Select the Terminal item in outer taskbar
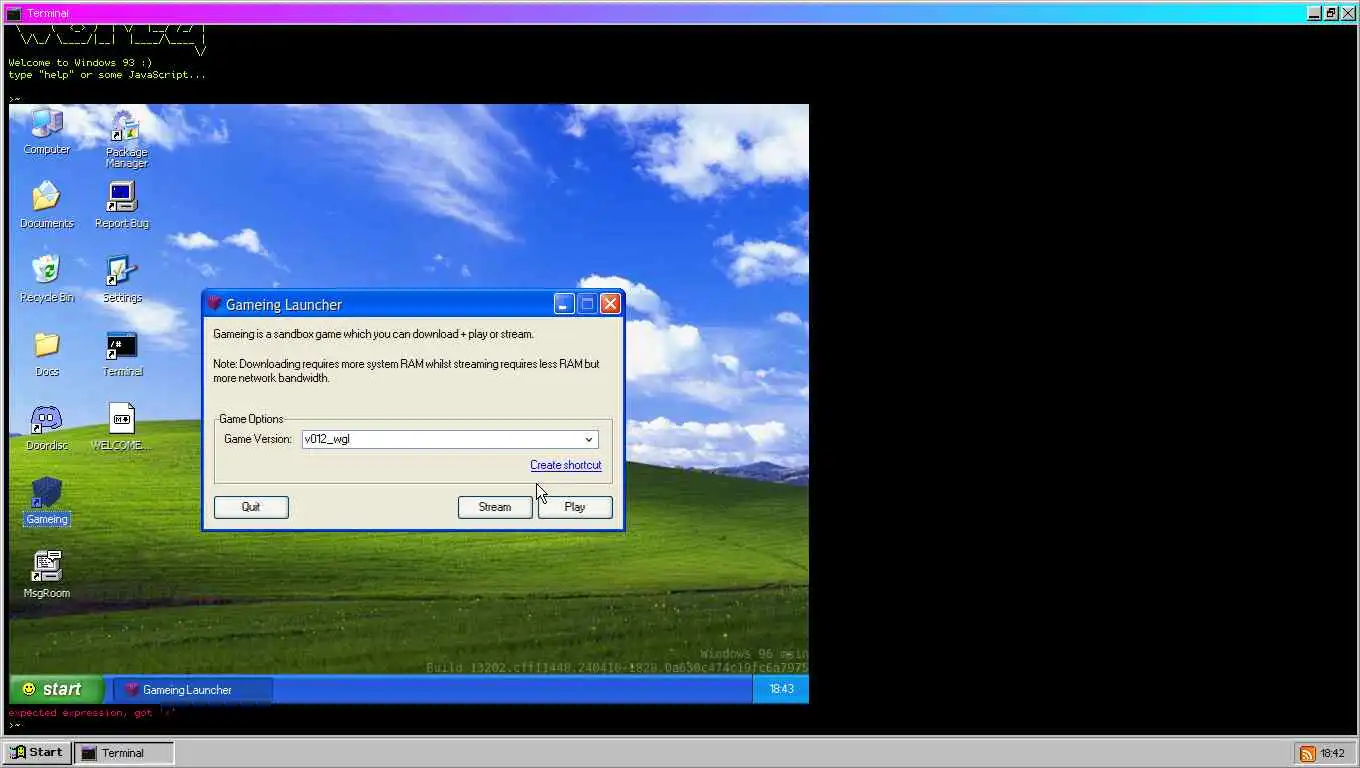 click(124, 753)
